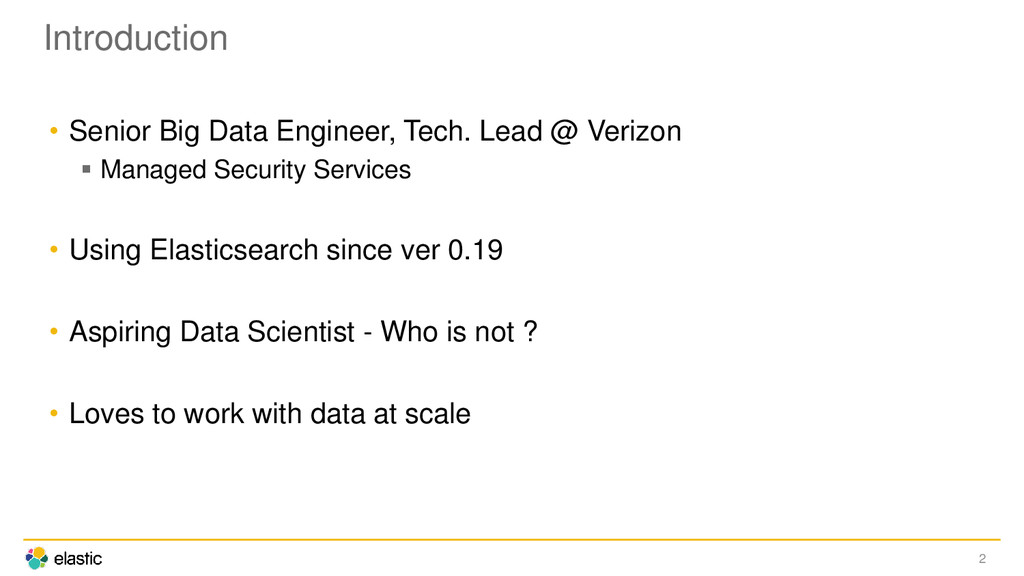The width and height of the screenshot is (1024, 576).
Task: Click the orange bullet before 'Senior Big Data'
Action: pyautogui.click(x=54, y=131)
